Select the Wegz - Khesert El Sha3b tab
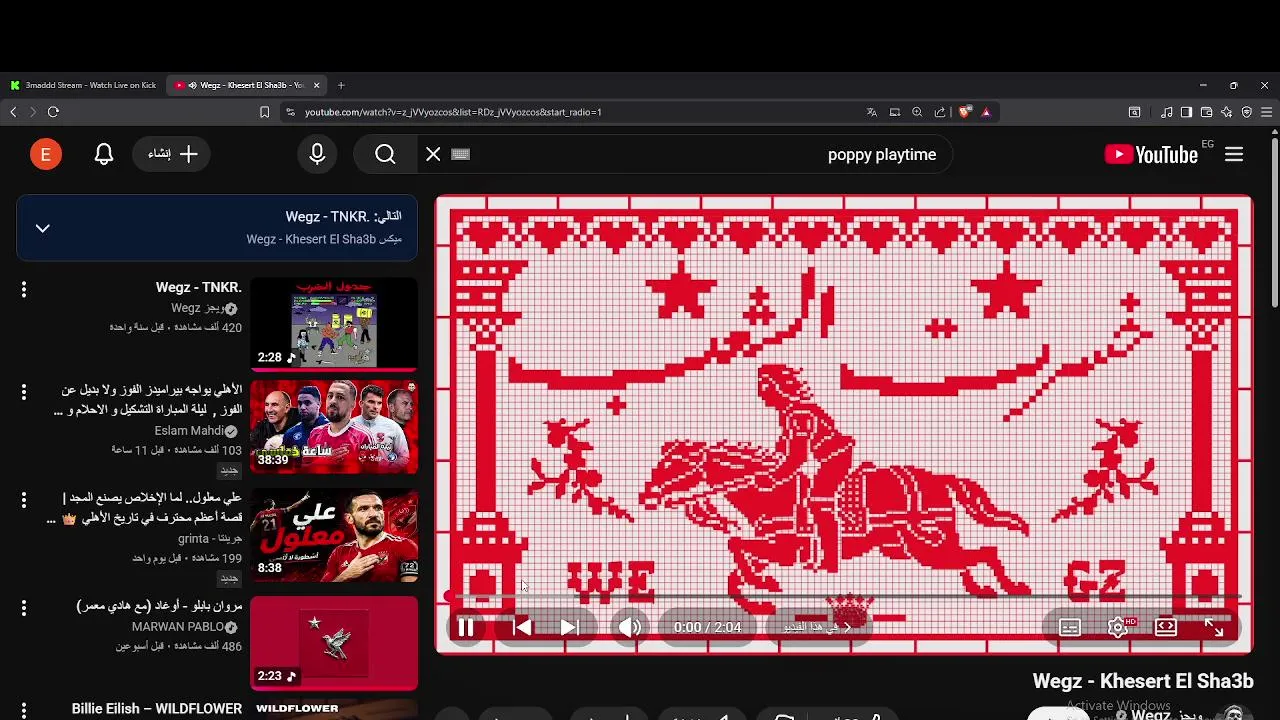Viewport: 1280px width, 720px height. coord(245,85)
